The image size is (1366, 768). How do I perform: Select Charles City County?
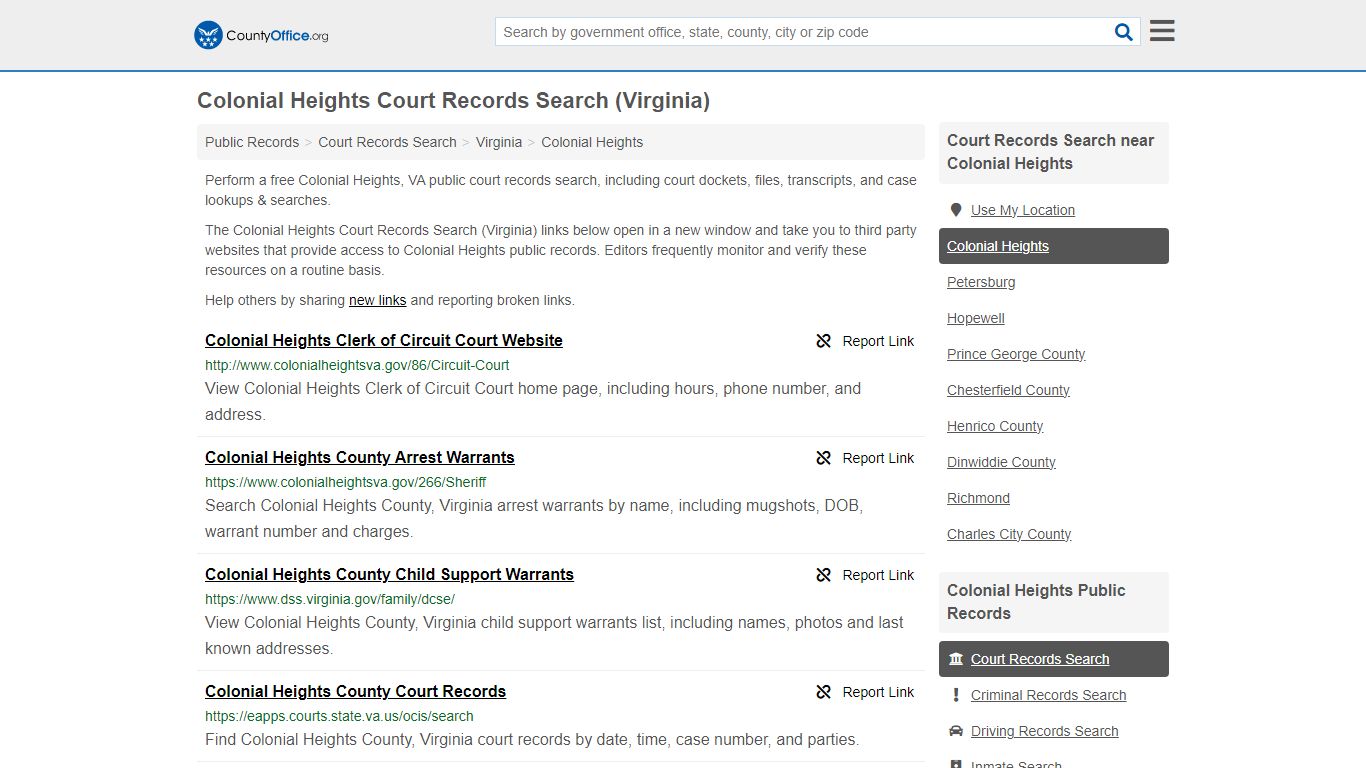click(x=1009, y=534)
